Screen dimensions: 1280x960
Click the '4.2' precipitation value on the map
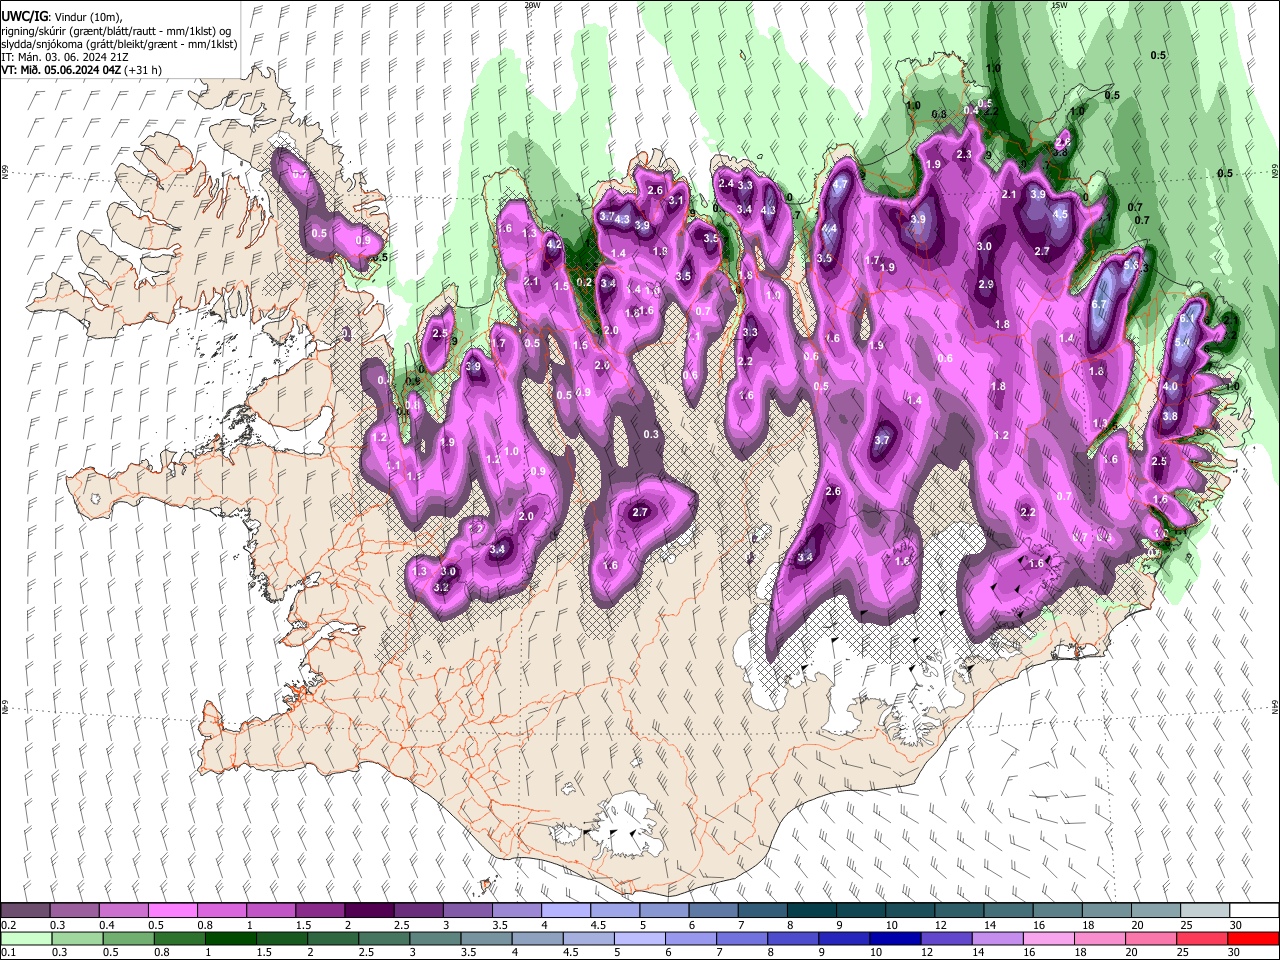(x=555, y=244)
